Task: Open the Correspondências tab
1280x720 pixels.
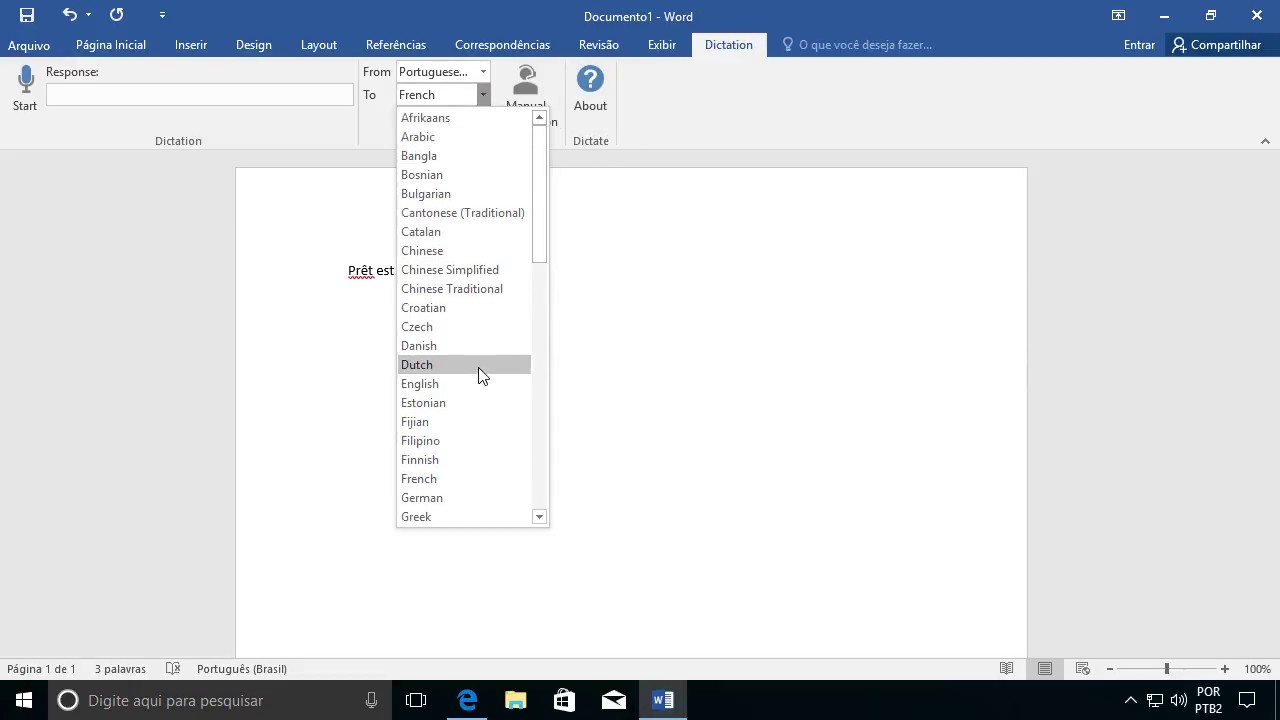Action: click(502, 45)
